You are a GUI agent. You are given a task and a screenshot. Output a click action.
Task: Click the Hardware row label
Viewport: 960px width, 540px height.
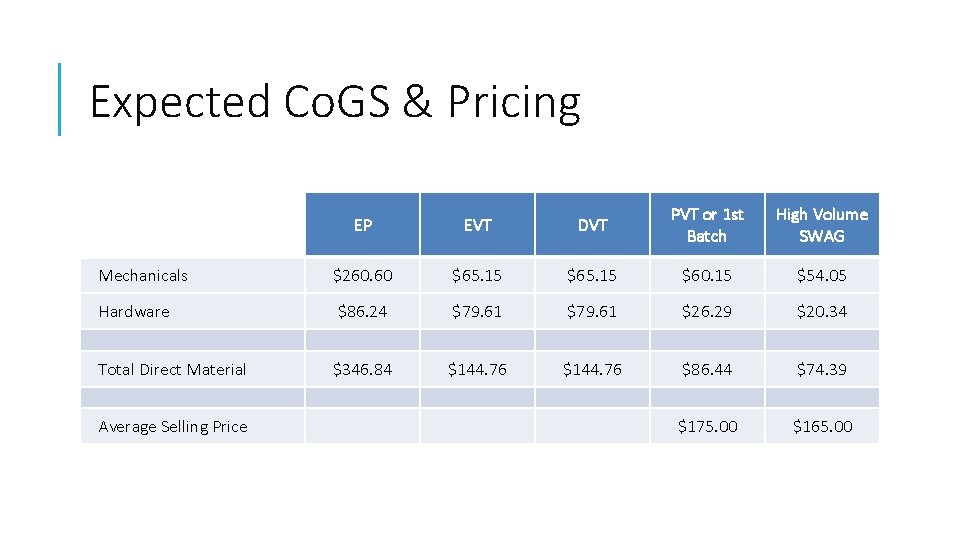pos(134,311)
